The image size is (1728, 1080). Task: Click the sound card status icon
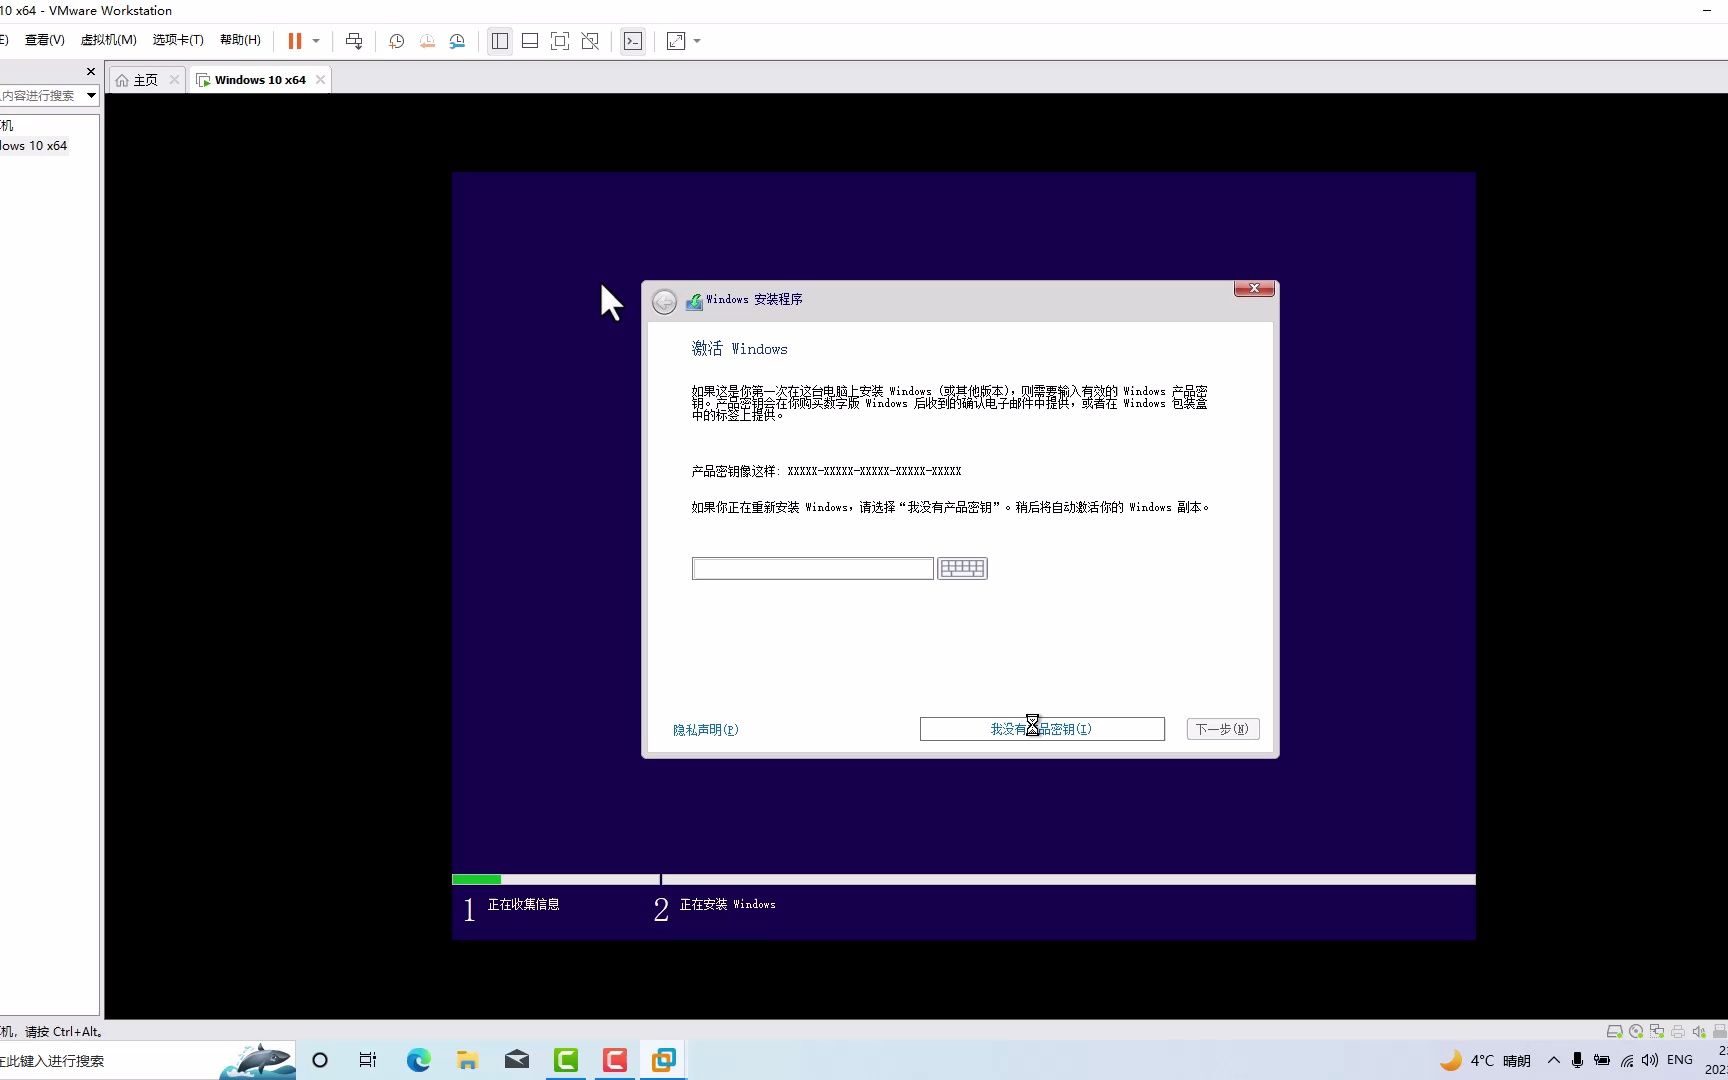[x=1699, y=1031]
